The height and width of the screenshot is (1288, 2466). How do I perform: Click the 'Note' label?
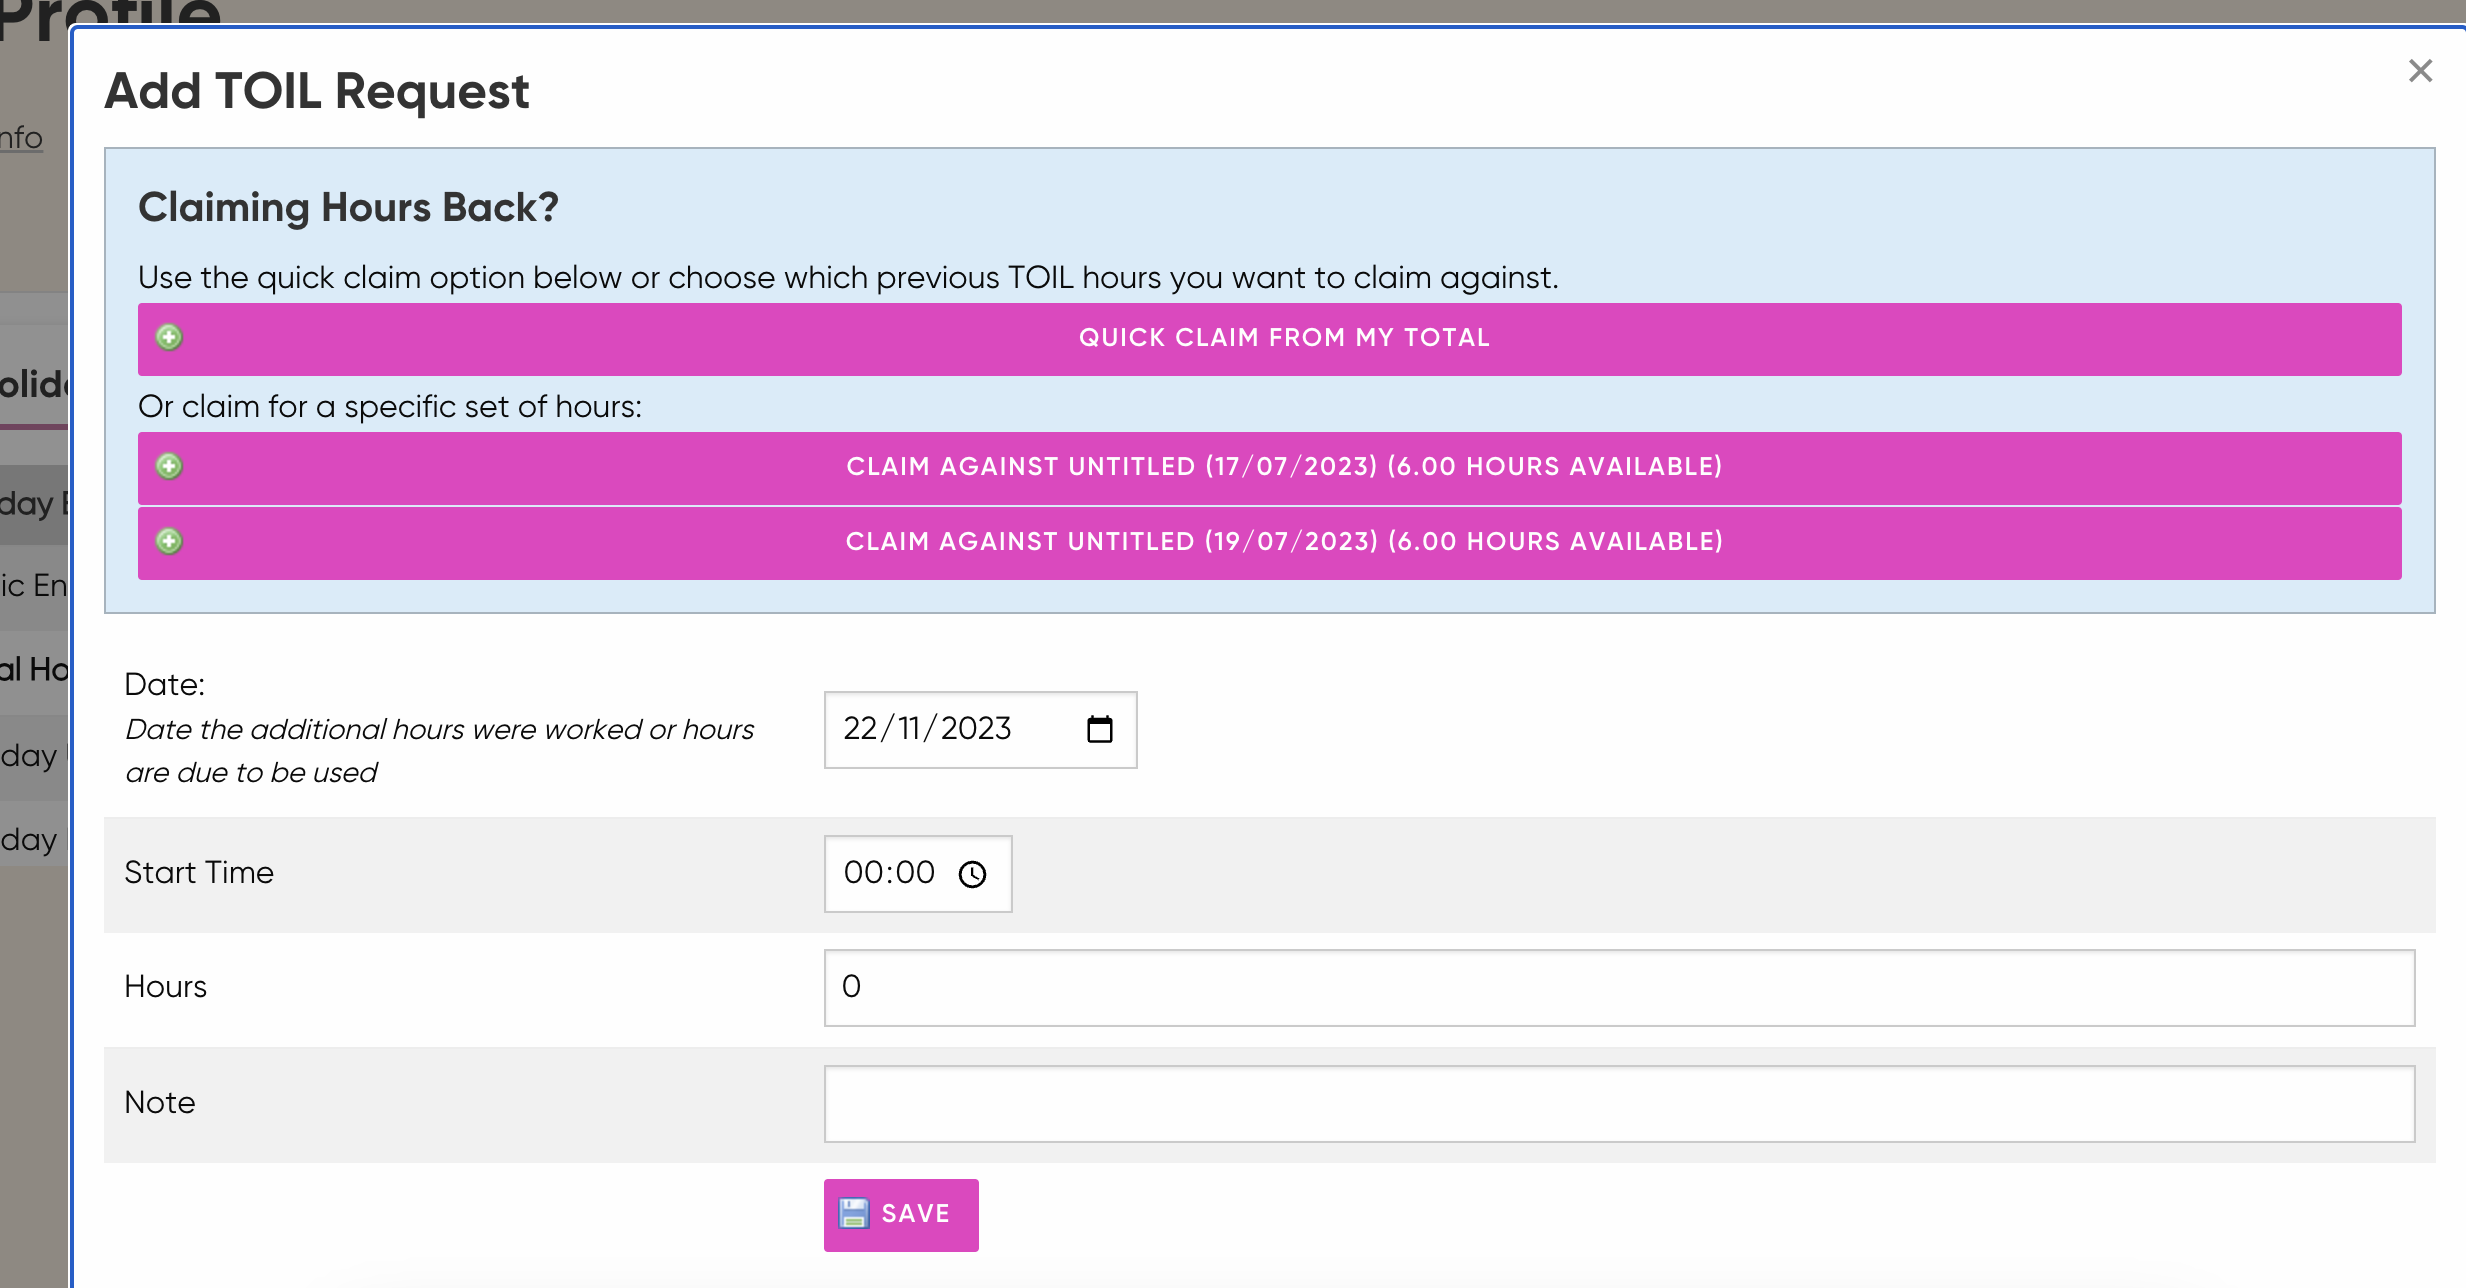tap(160, 1102)
